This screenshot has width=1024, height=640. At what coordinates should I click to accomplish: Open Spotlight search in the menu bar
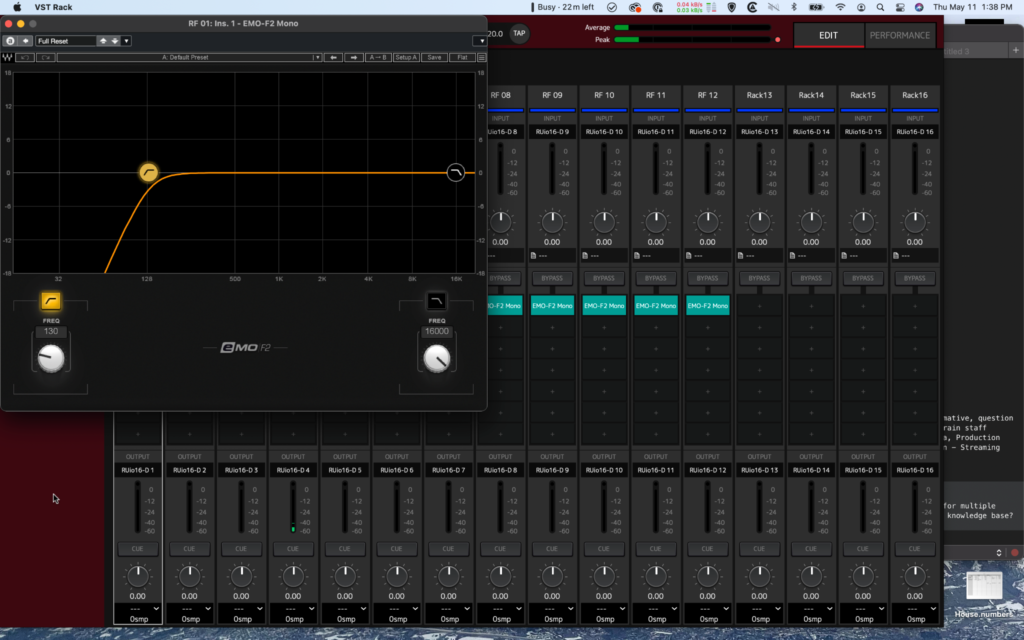coord(880,7)
